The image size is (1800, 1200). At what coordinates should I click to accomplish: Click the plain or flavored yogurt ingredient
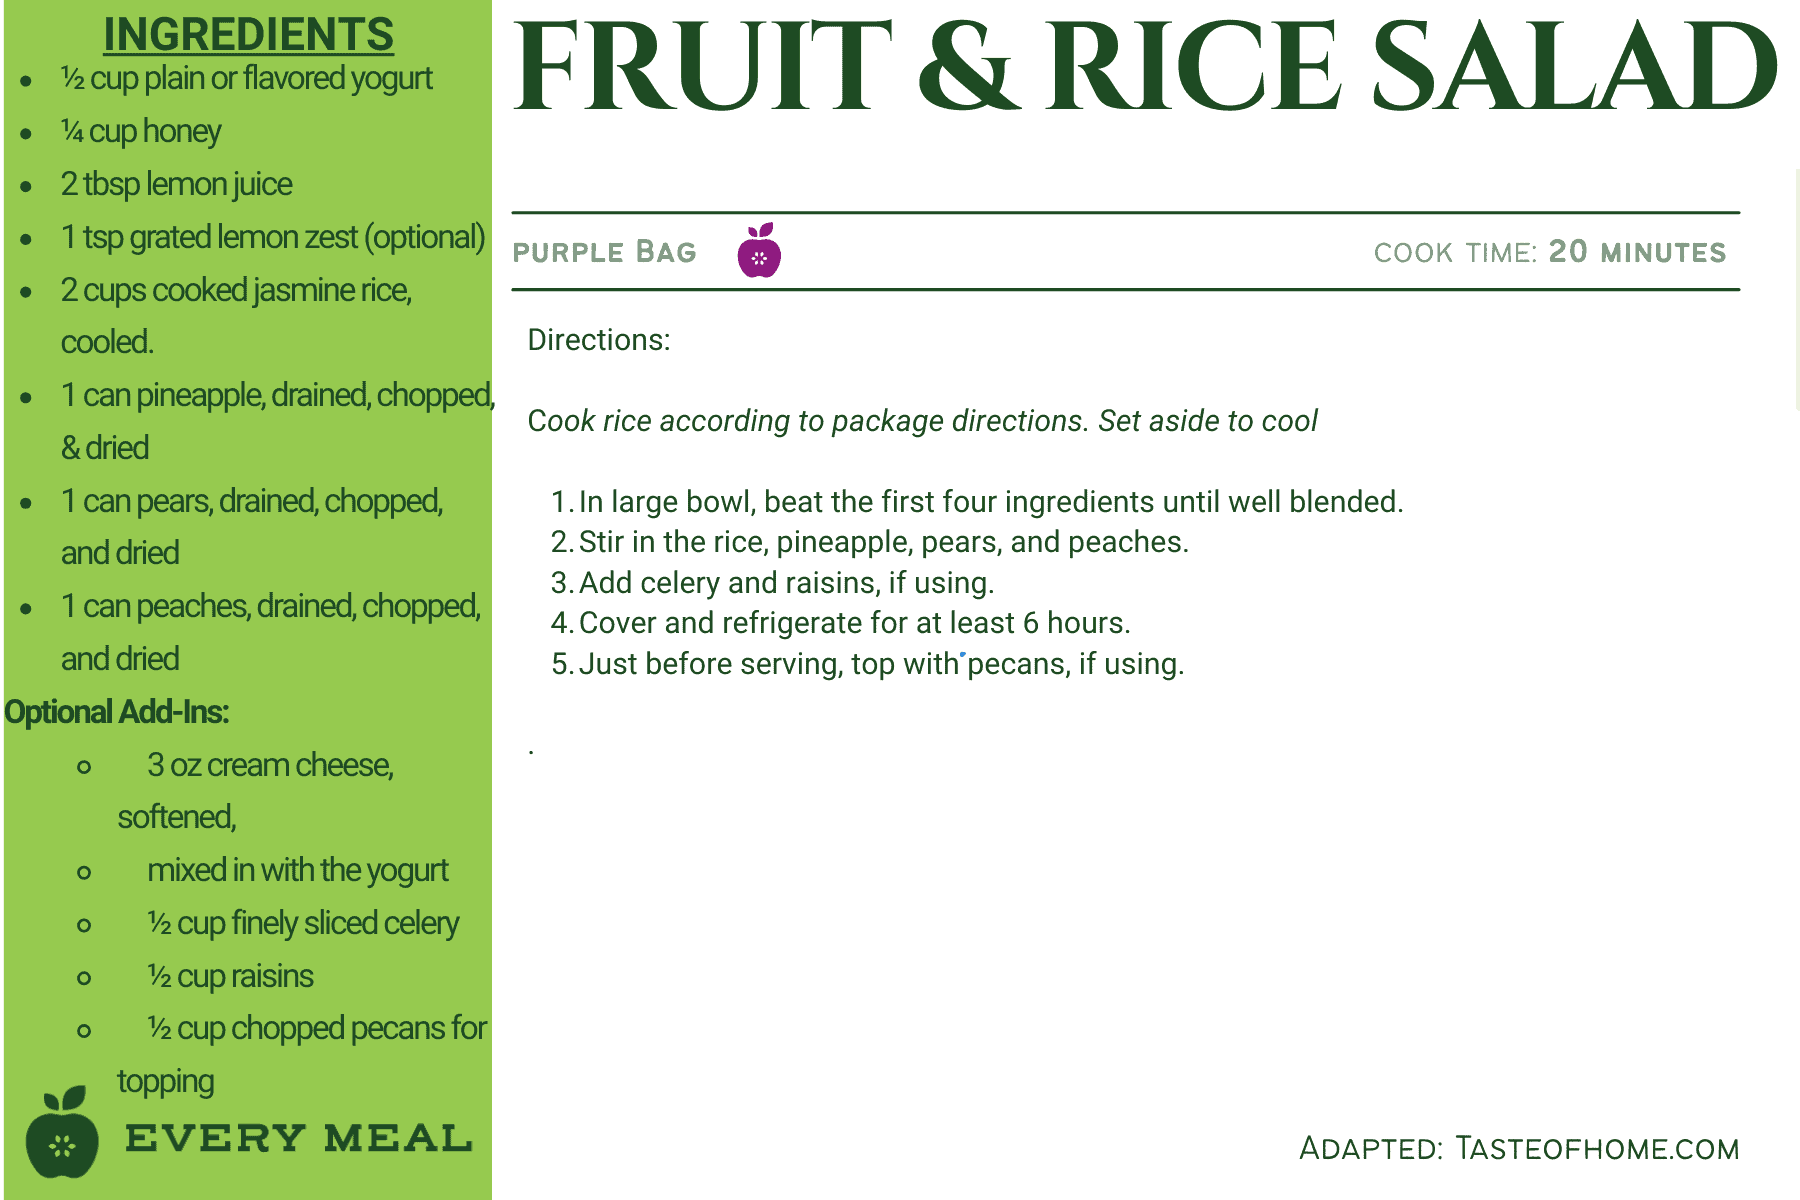pos(246,79)
